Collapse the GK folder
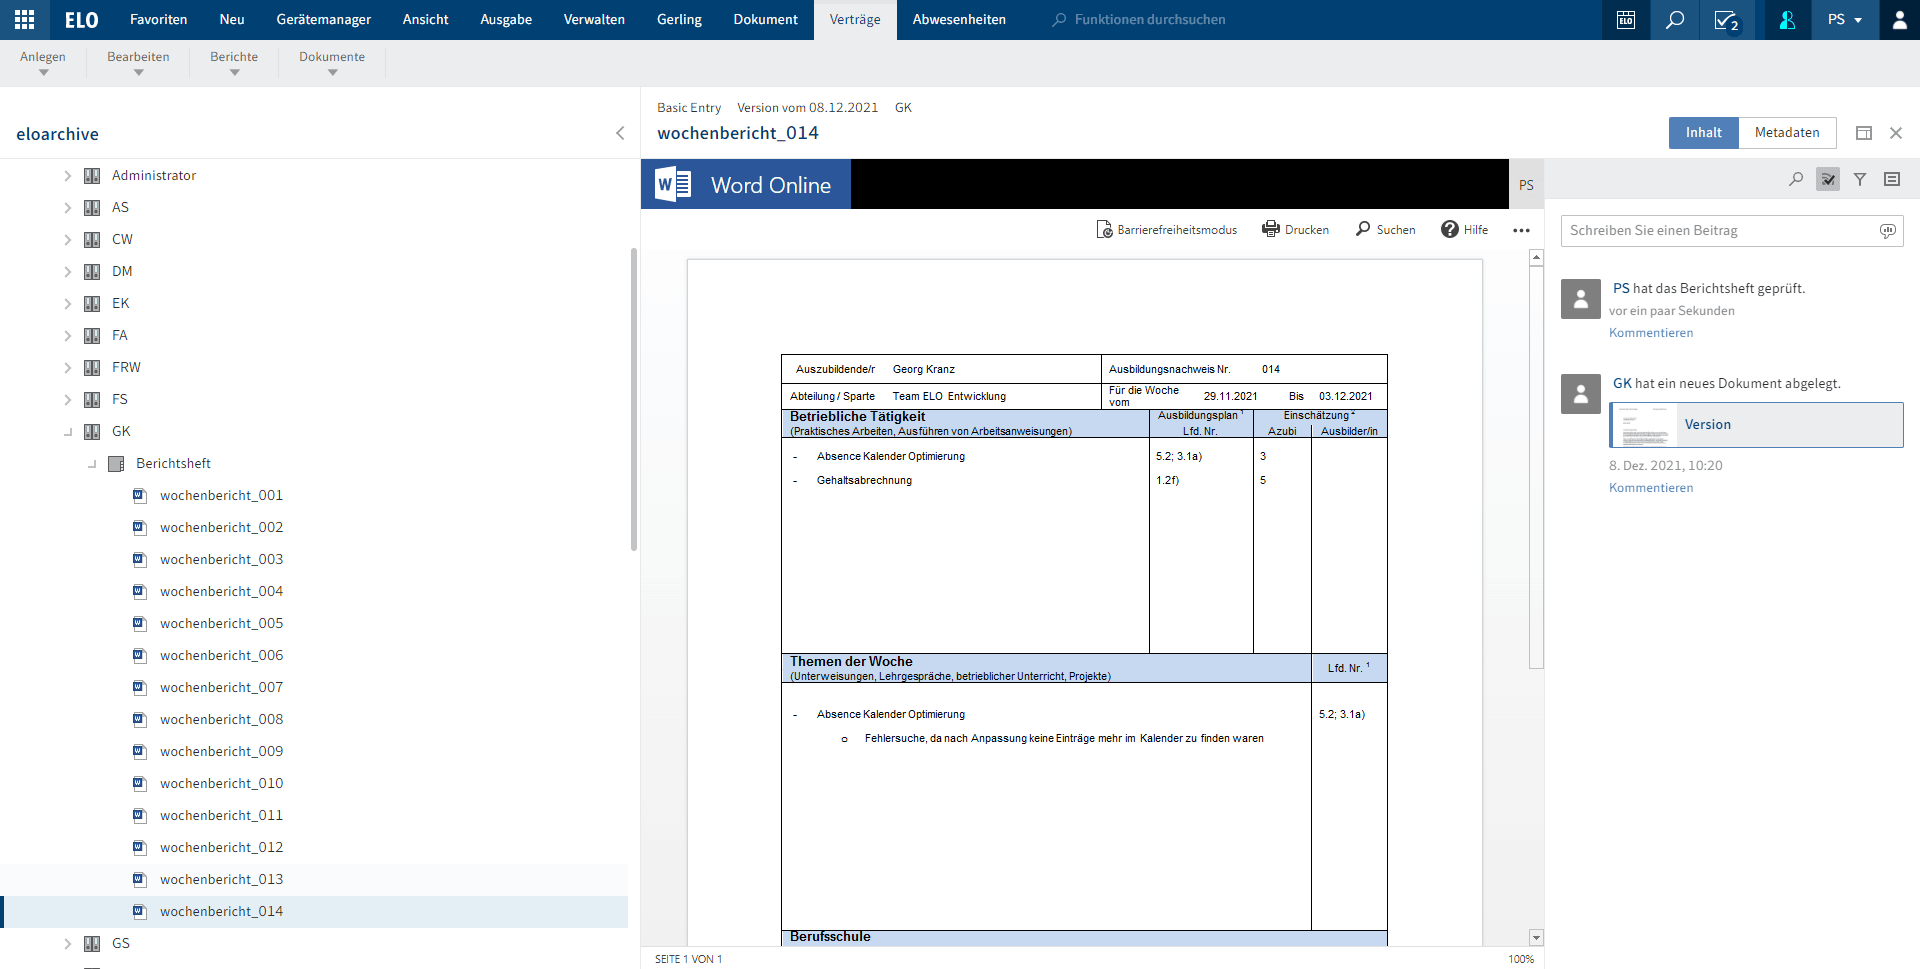The width and height of the screenshot is (1920, 969). [68, 432]
